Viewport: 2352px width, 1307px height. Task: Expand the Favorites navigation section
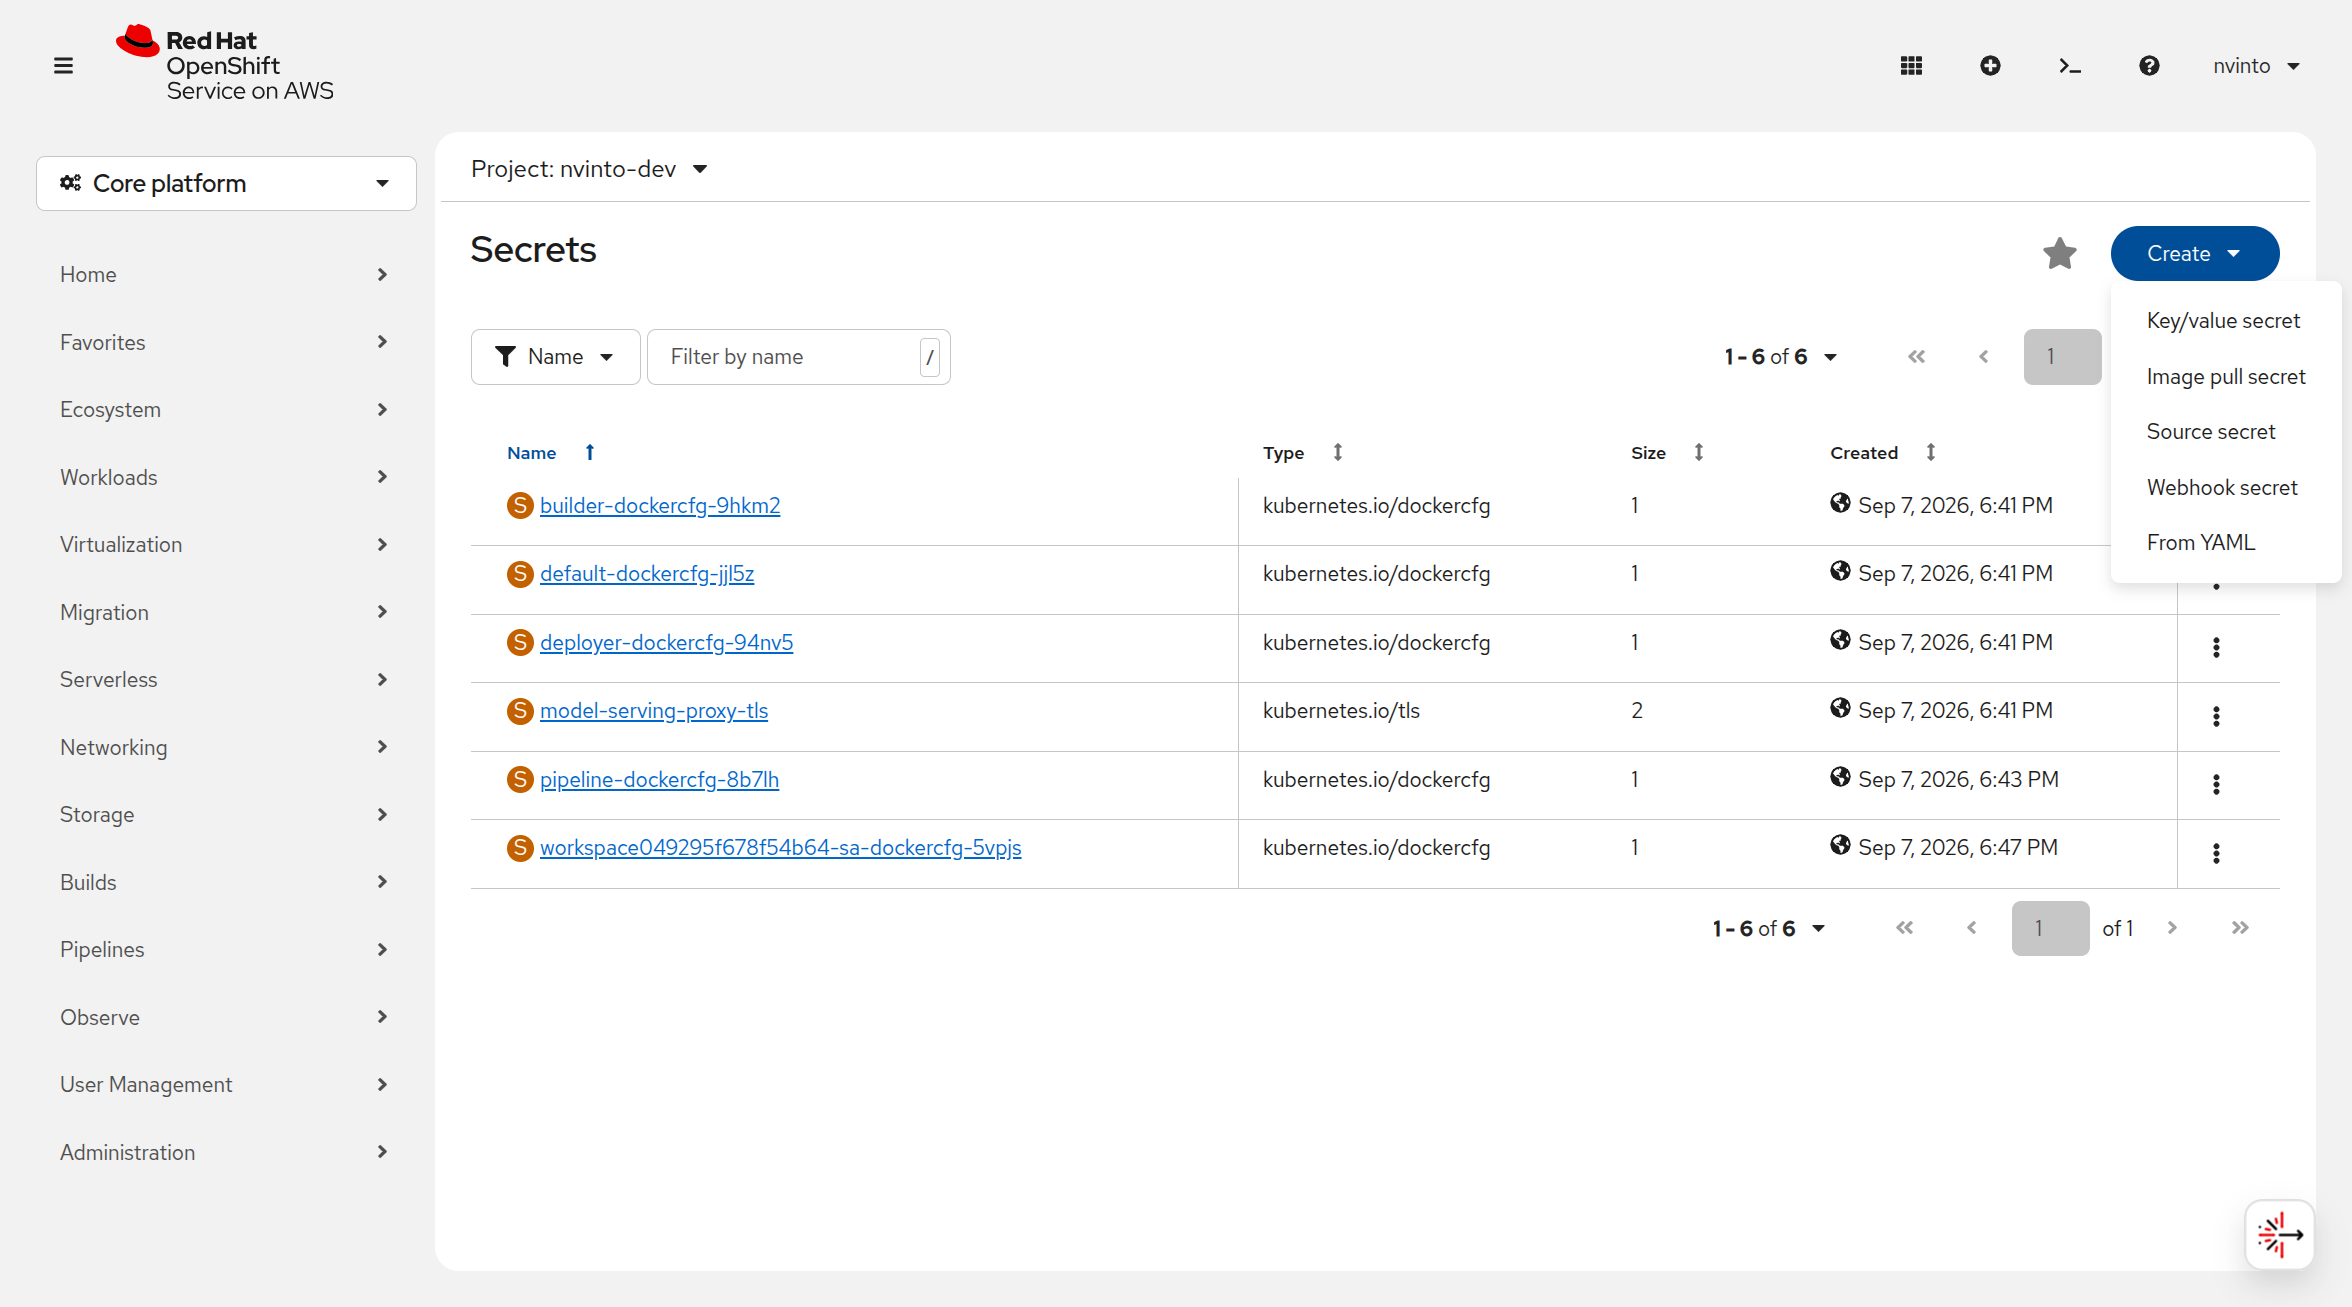[226, 343]
